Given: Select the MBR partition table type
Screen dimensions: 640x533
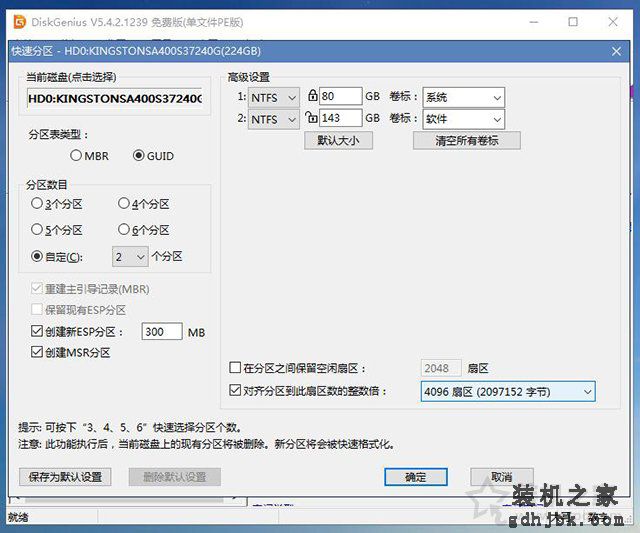Looking at the screenshot, I should [90, 156].
